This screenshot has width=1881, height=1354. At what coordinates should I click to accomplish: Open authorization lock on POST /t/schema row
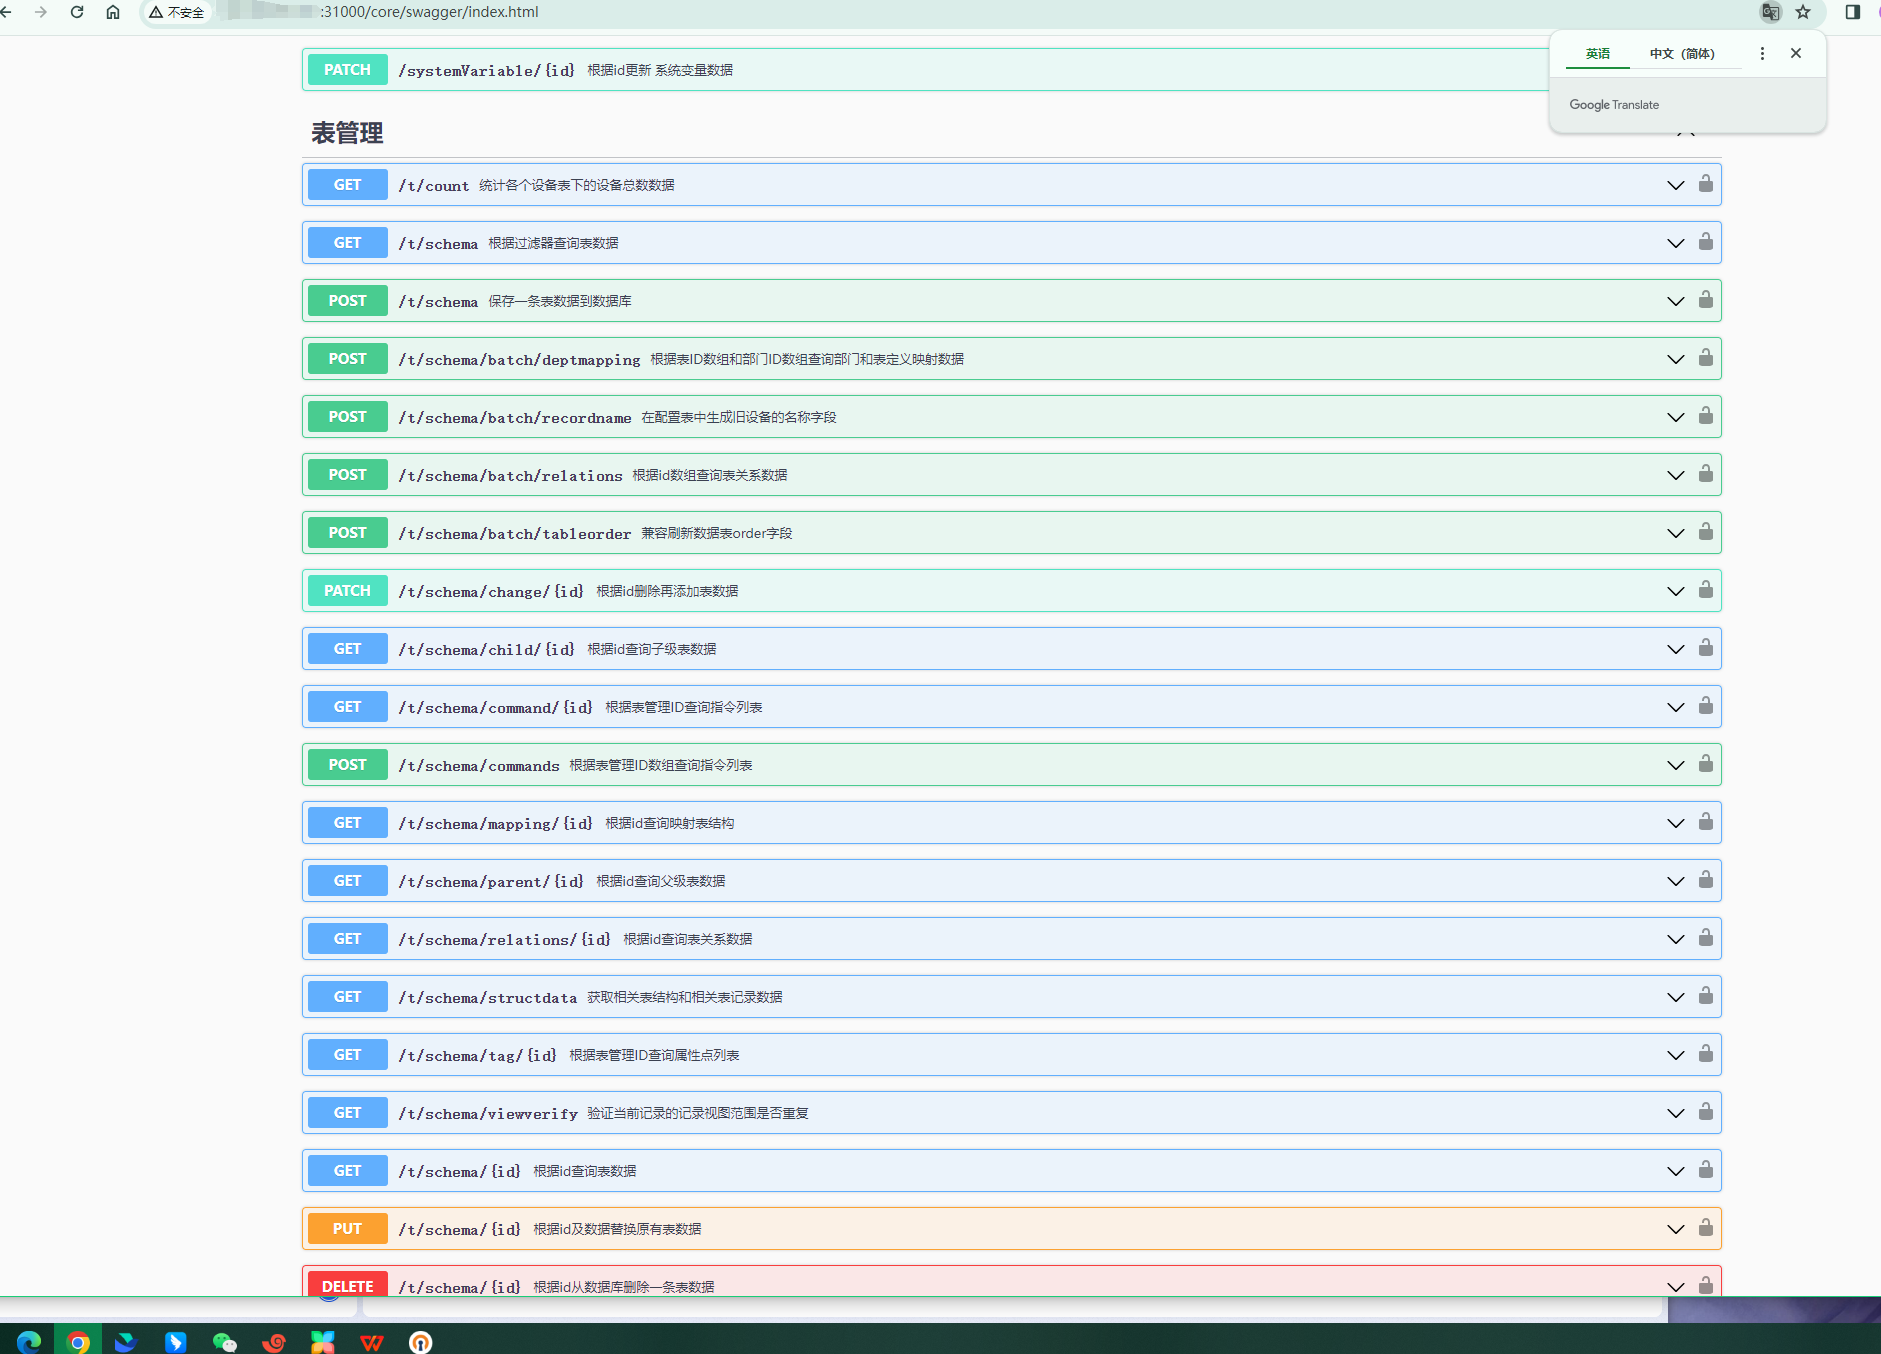(x=1706, y=300)
